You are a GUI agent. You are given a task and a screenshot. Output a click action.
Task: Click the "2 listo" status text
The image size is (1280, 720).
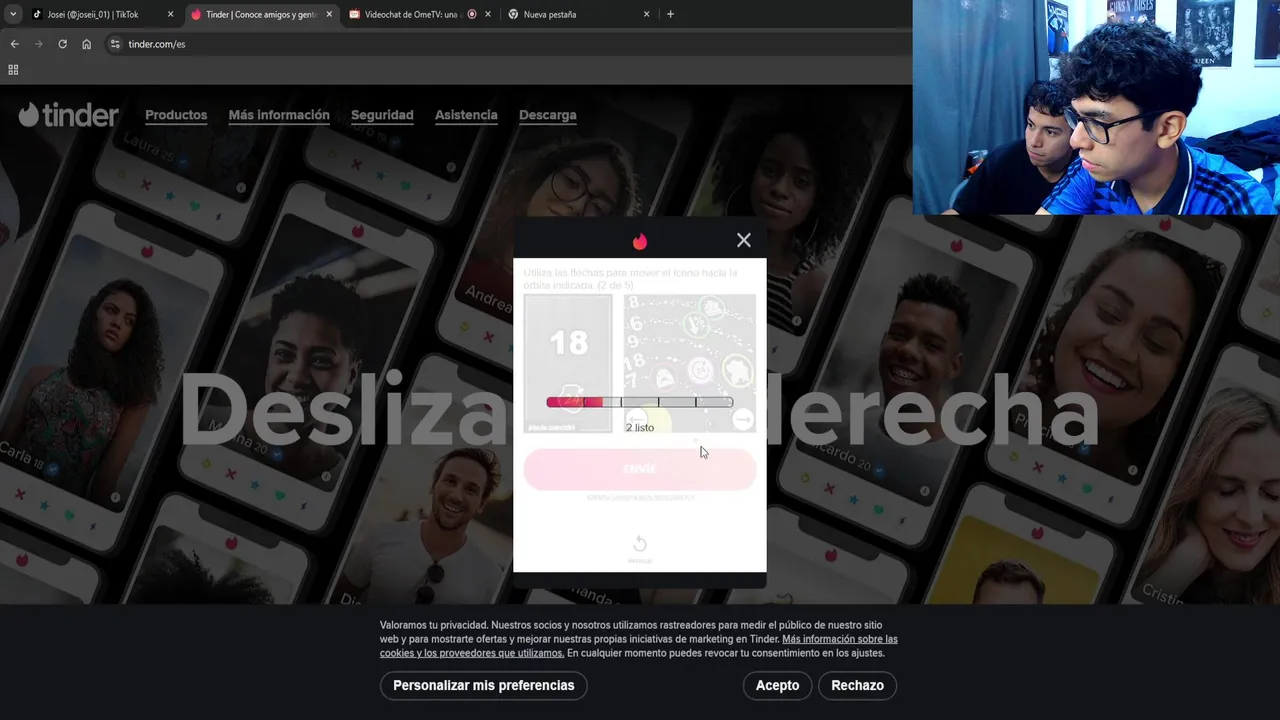tap(640, 428)
